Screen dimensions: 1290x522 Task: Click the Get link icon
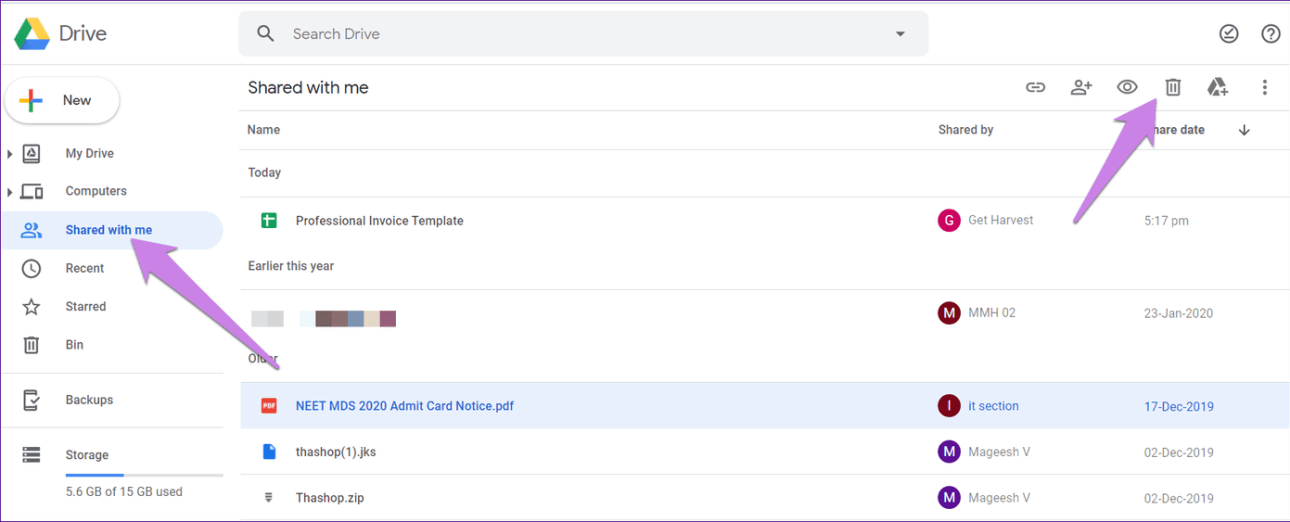click(1035, 88)
